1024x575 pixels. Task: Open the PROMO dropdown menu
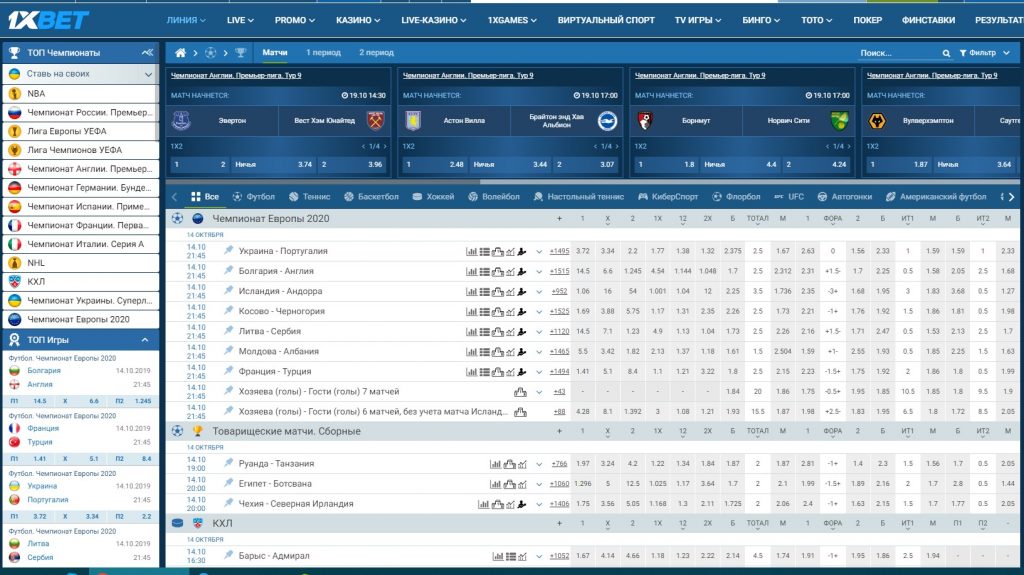[x=295, y=20]
